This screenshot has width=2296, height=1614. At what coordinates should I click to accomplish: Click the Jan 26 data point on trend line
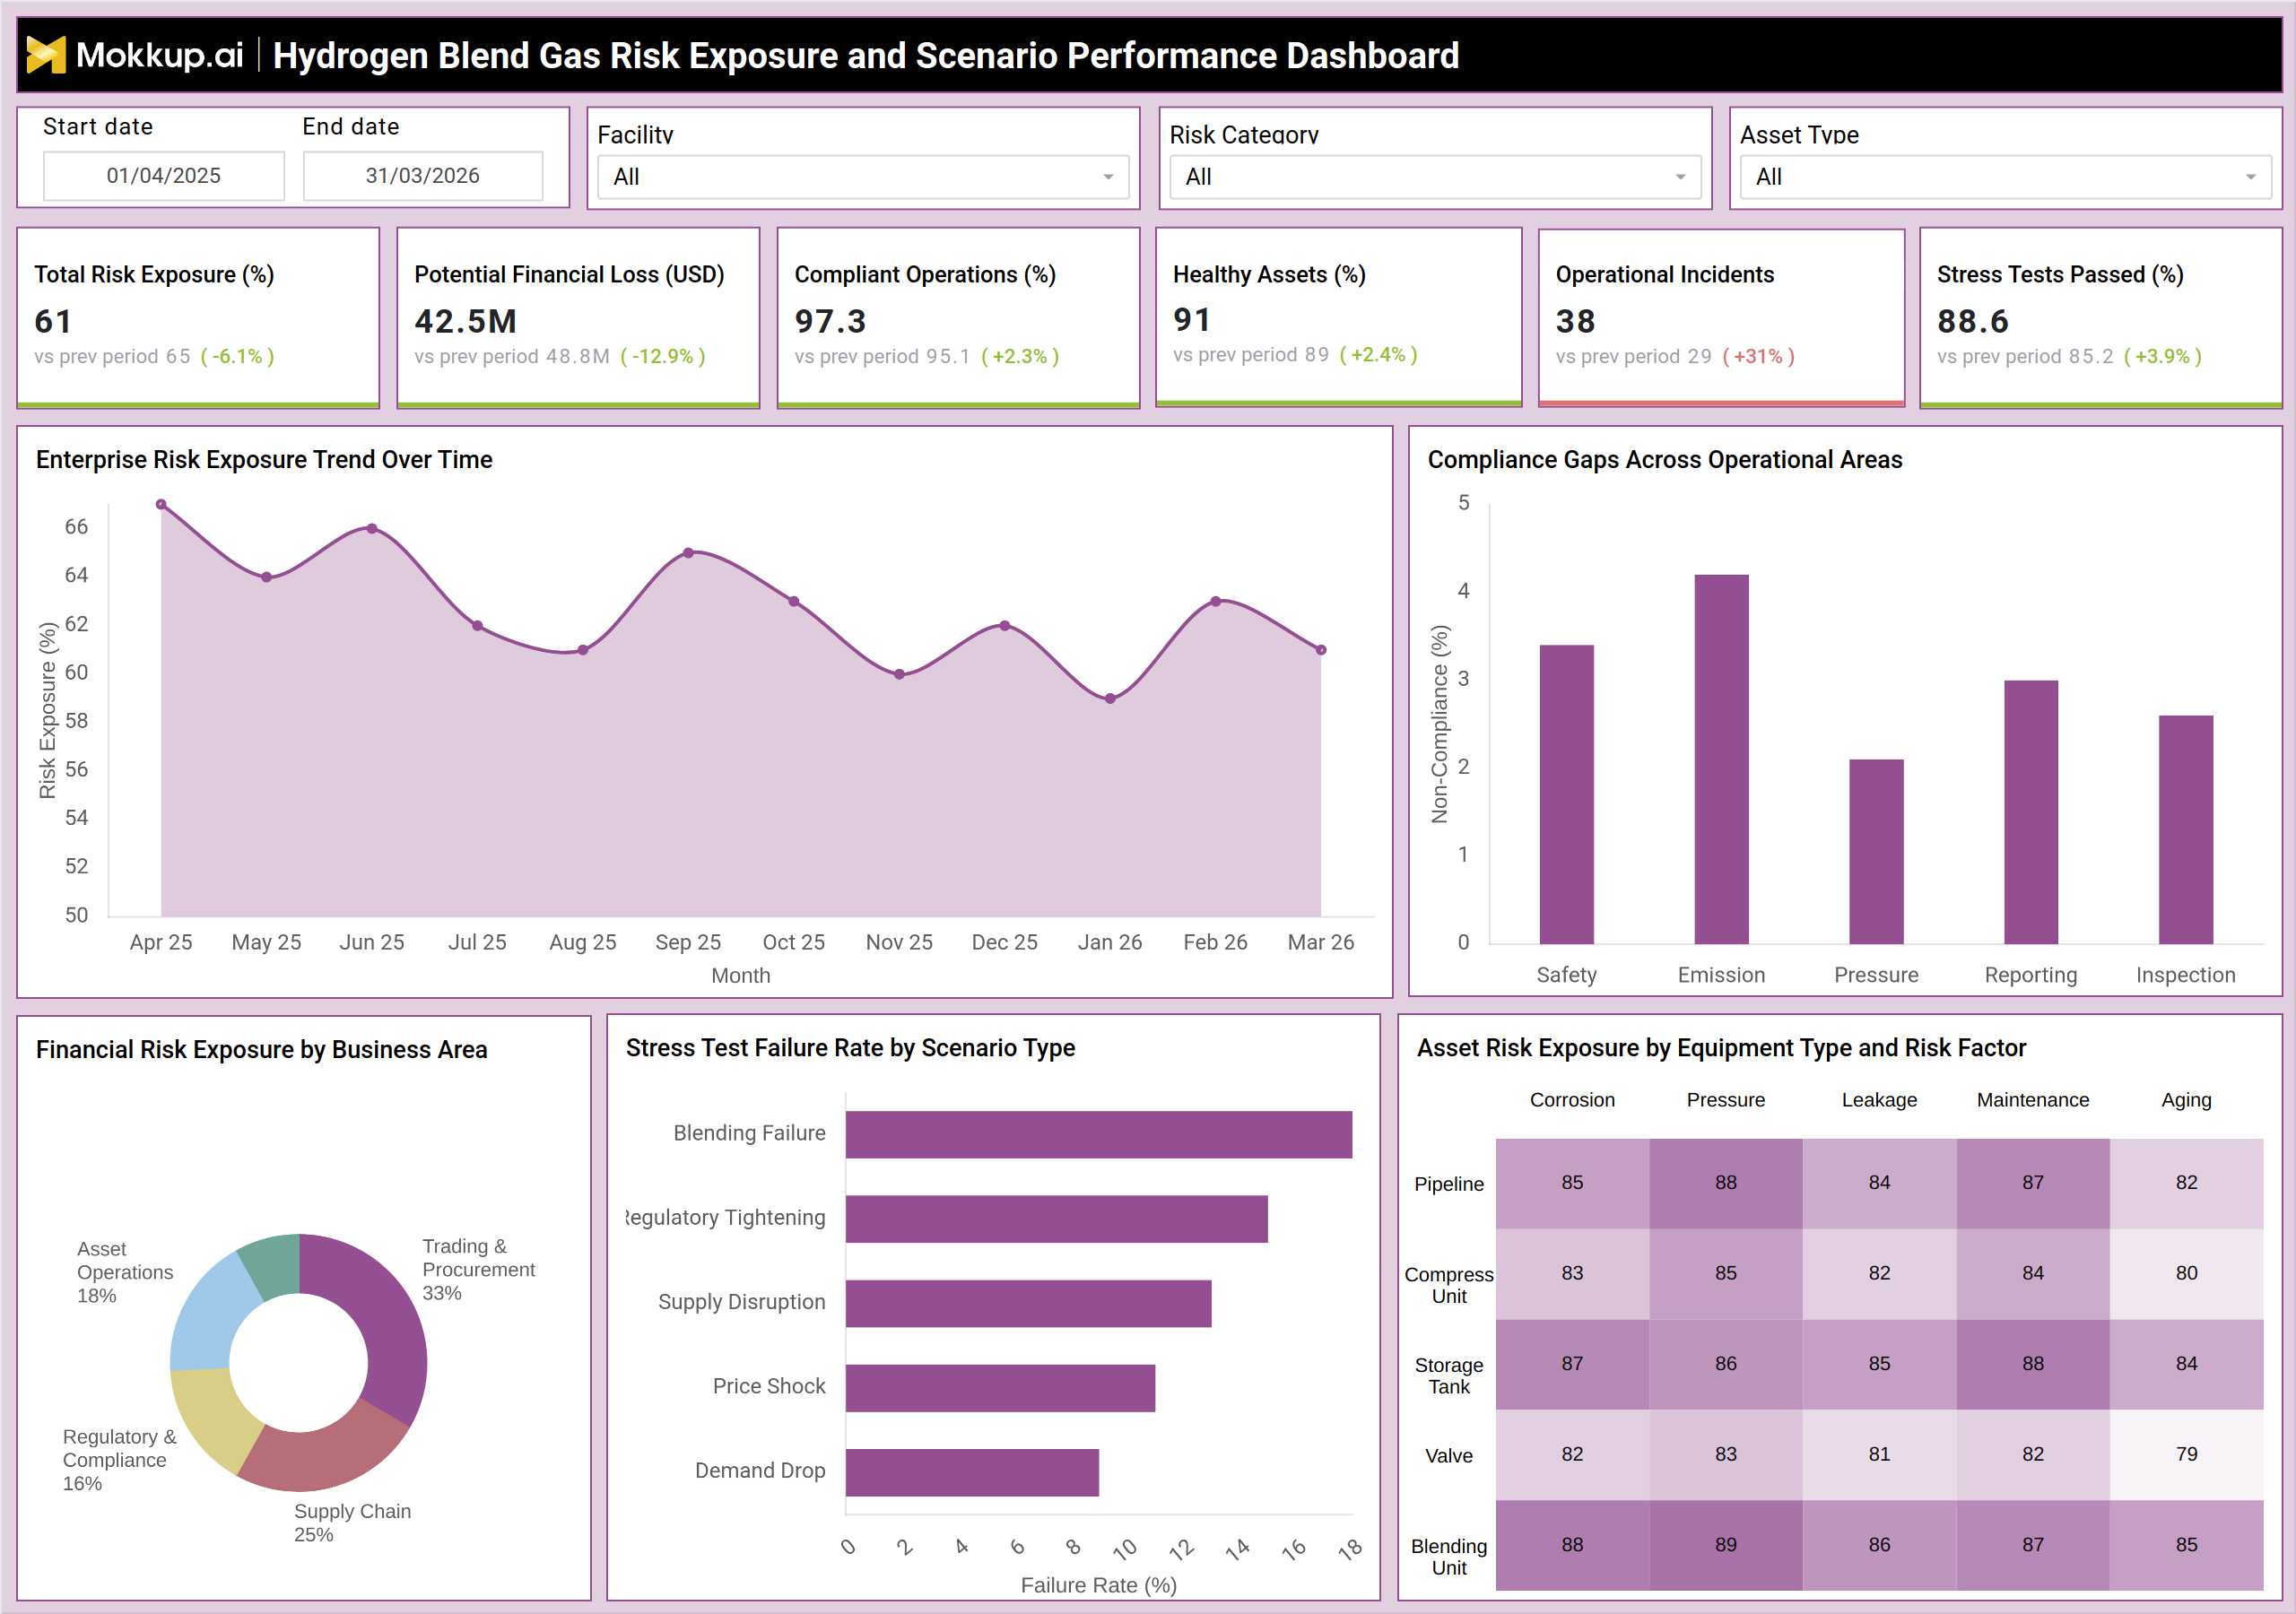click(x=1110, y=699)
